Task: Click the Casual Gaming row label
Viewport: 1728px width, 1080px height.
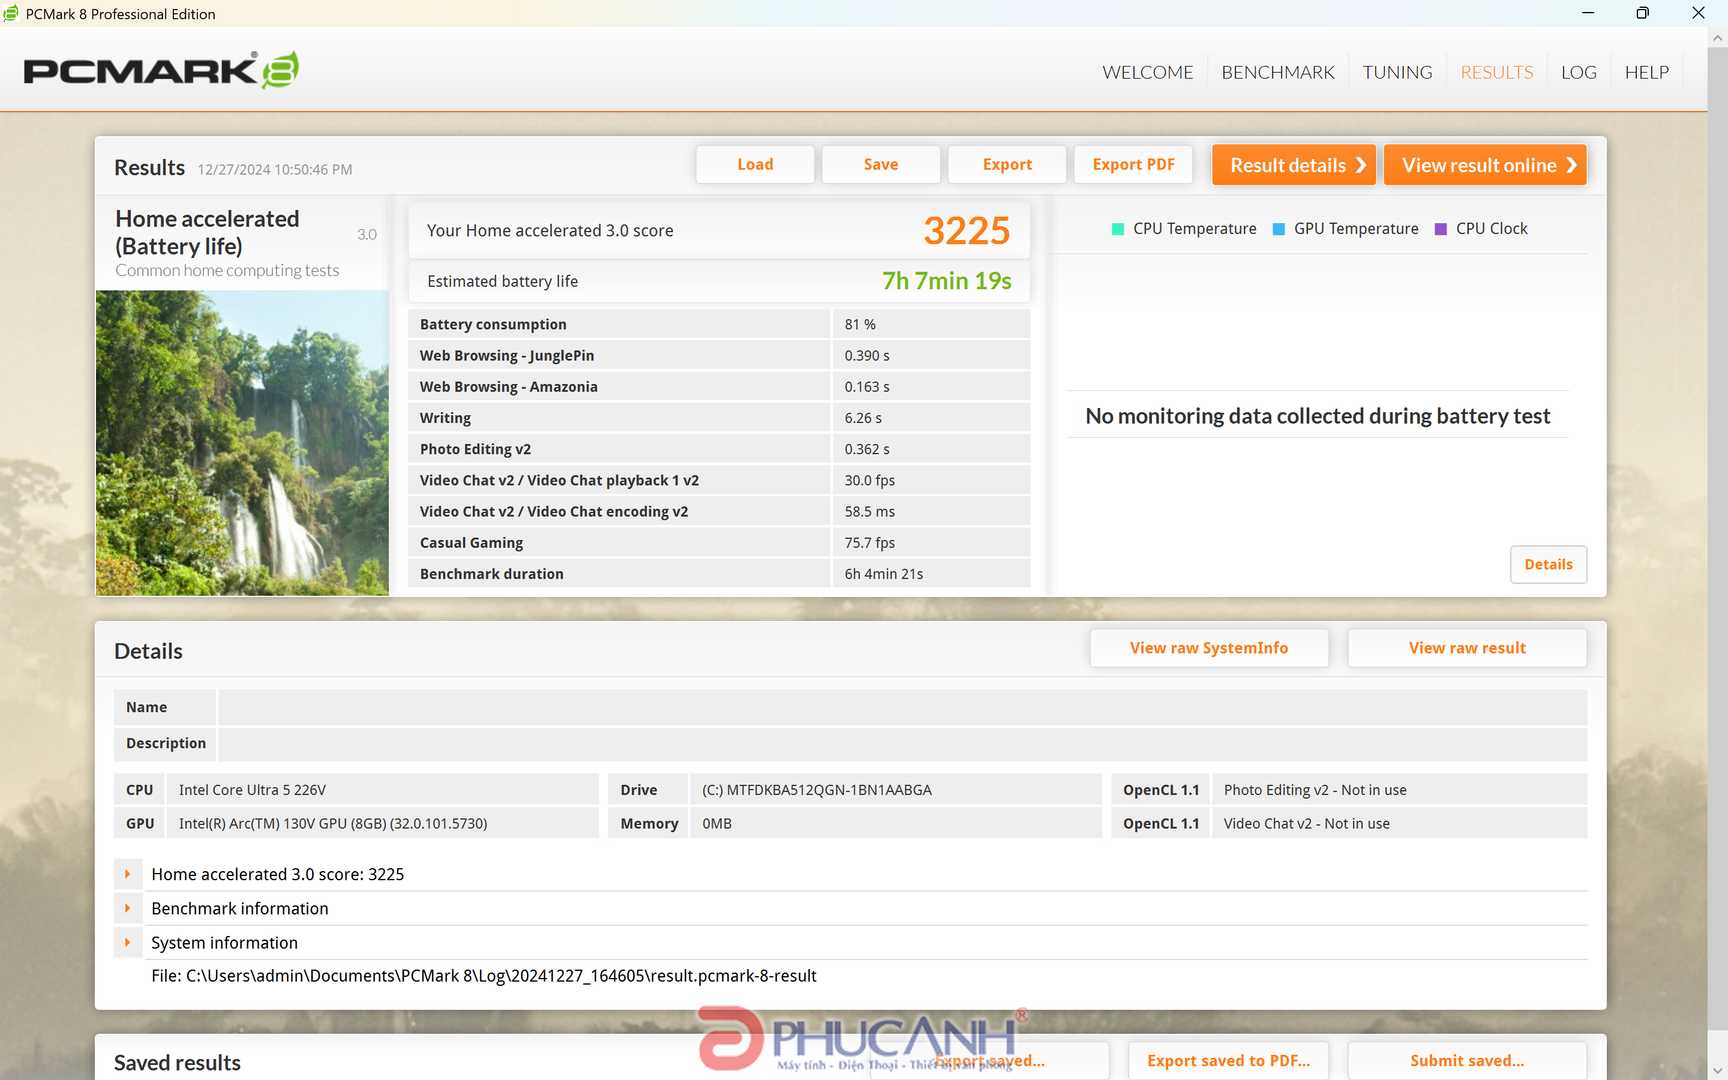Action: [471, 542]
